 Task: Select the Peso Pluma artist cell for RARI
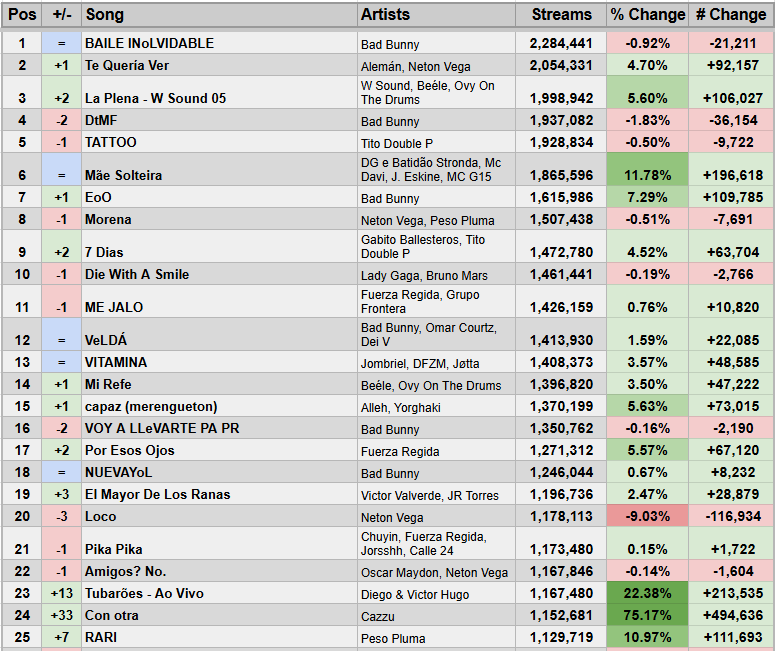click(436, 637)
